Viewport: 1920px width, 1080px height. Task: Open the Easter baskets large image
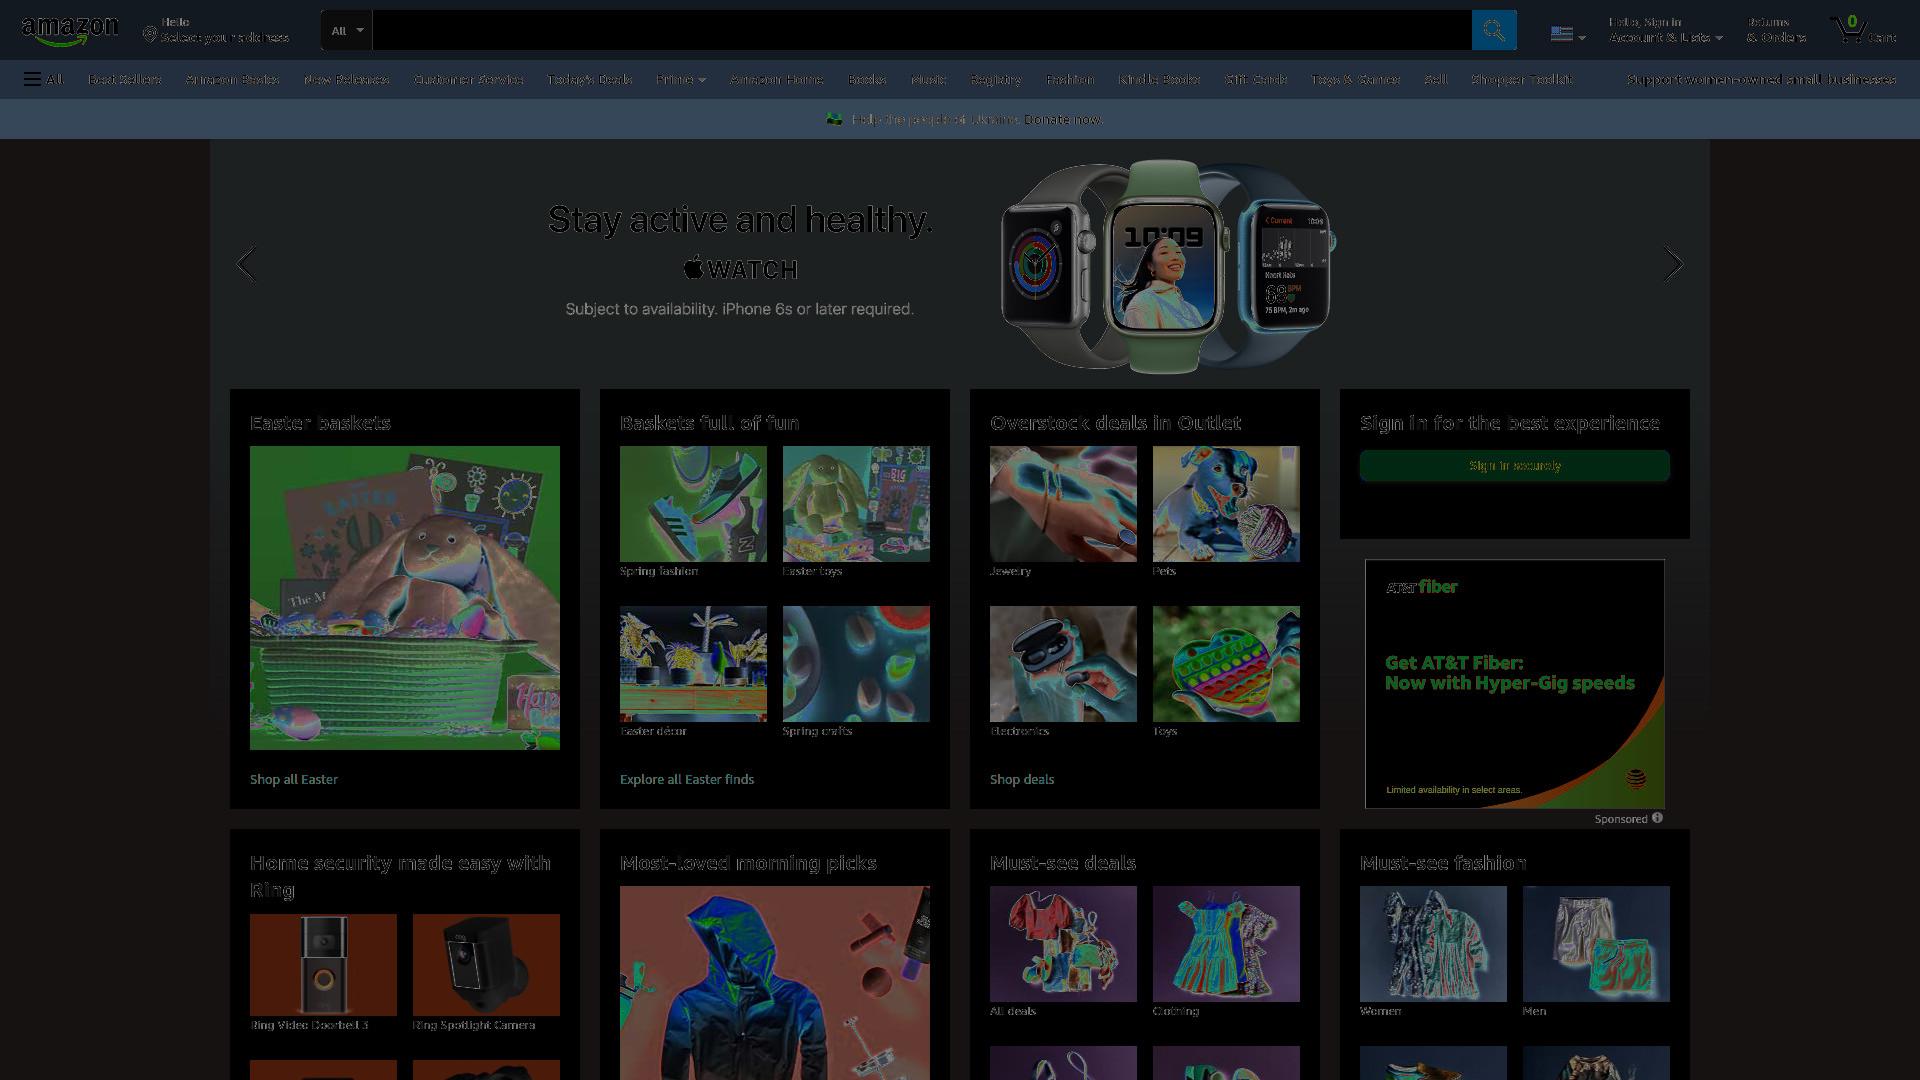tap(405, 598)
